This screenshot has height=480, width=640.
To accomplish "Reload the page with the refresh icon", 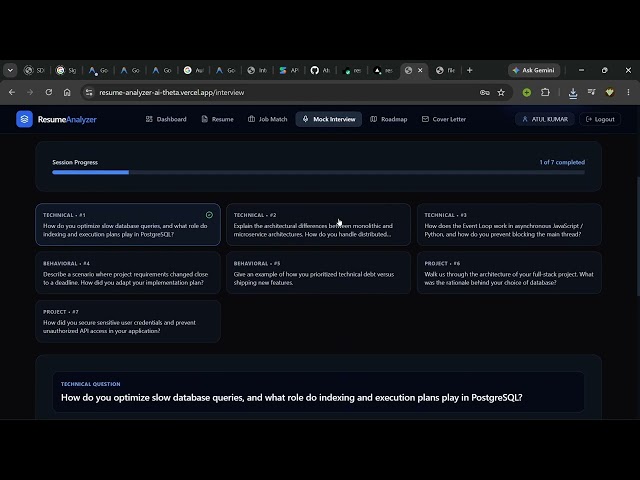I will pos(49,92).
